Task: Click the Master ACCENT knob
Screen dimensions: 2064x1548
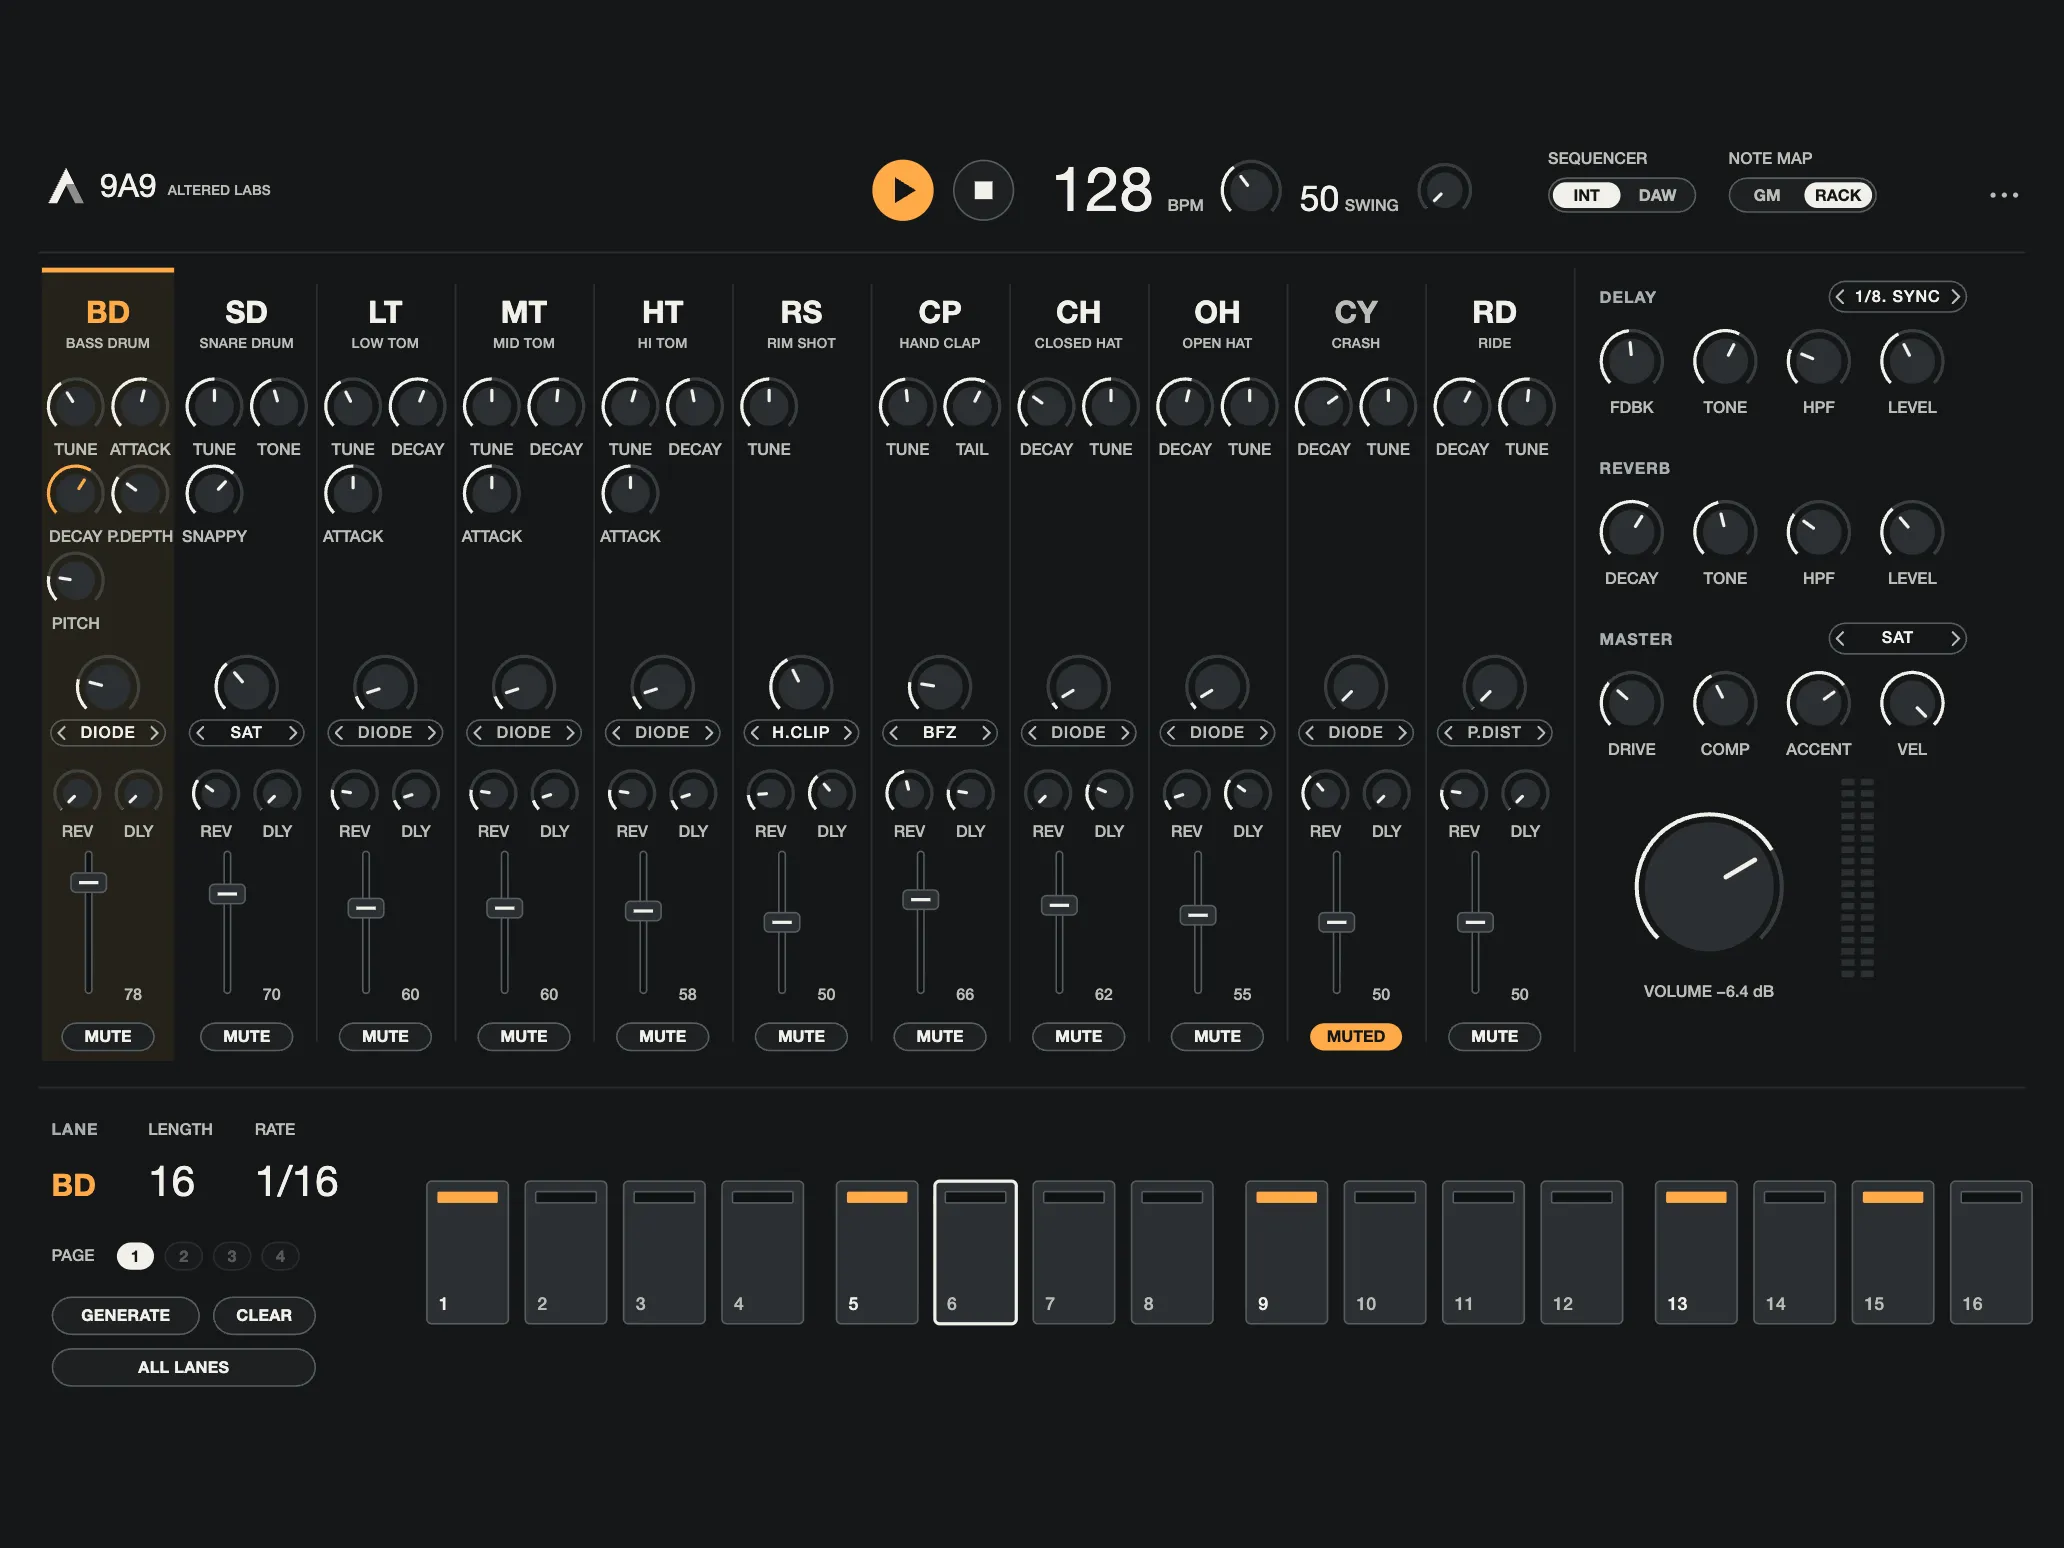Action: (1818, 702)
